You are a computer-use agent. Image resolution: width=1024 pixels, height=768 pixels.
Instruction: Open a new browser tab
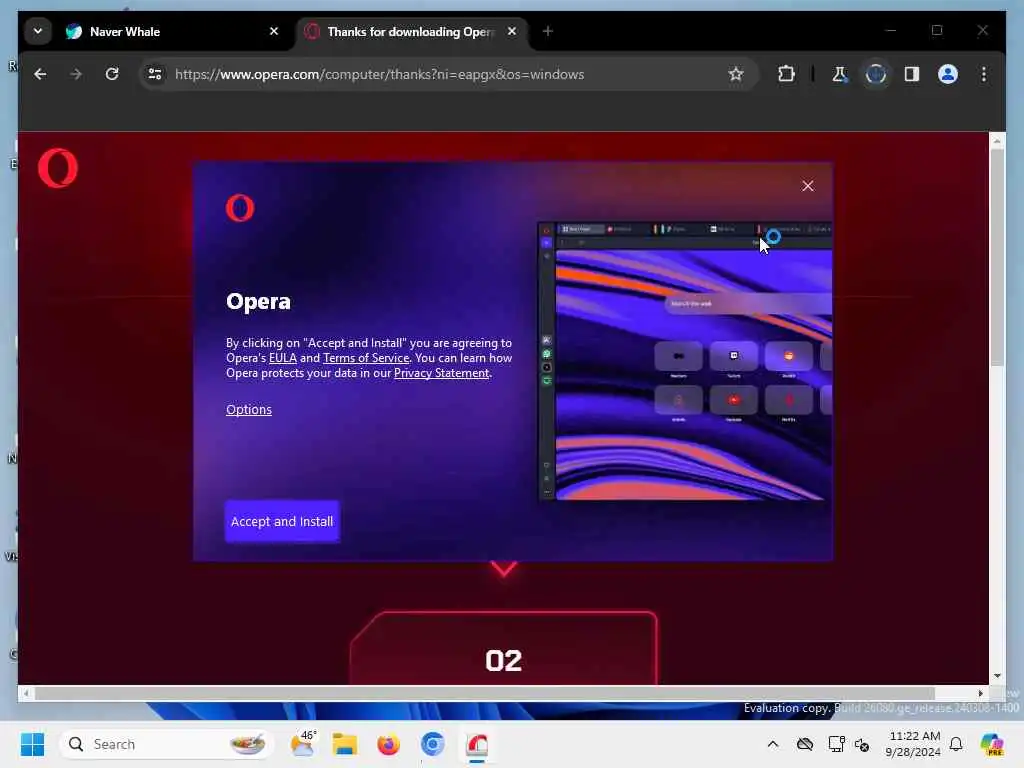[548, 31]
